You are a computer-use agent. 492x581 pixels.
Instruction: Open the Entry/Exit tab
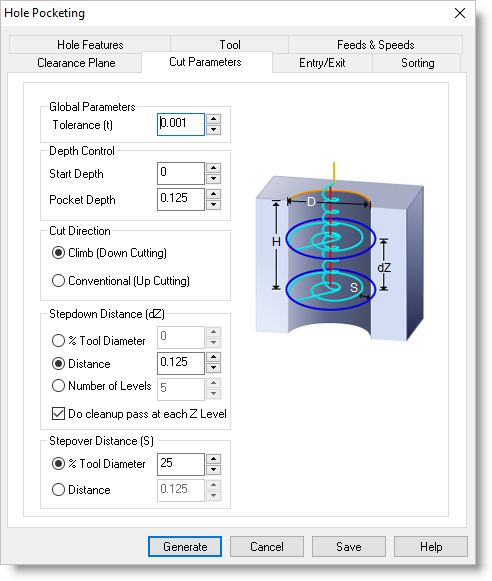pos(322,63)
